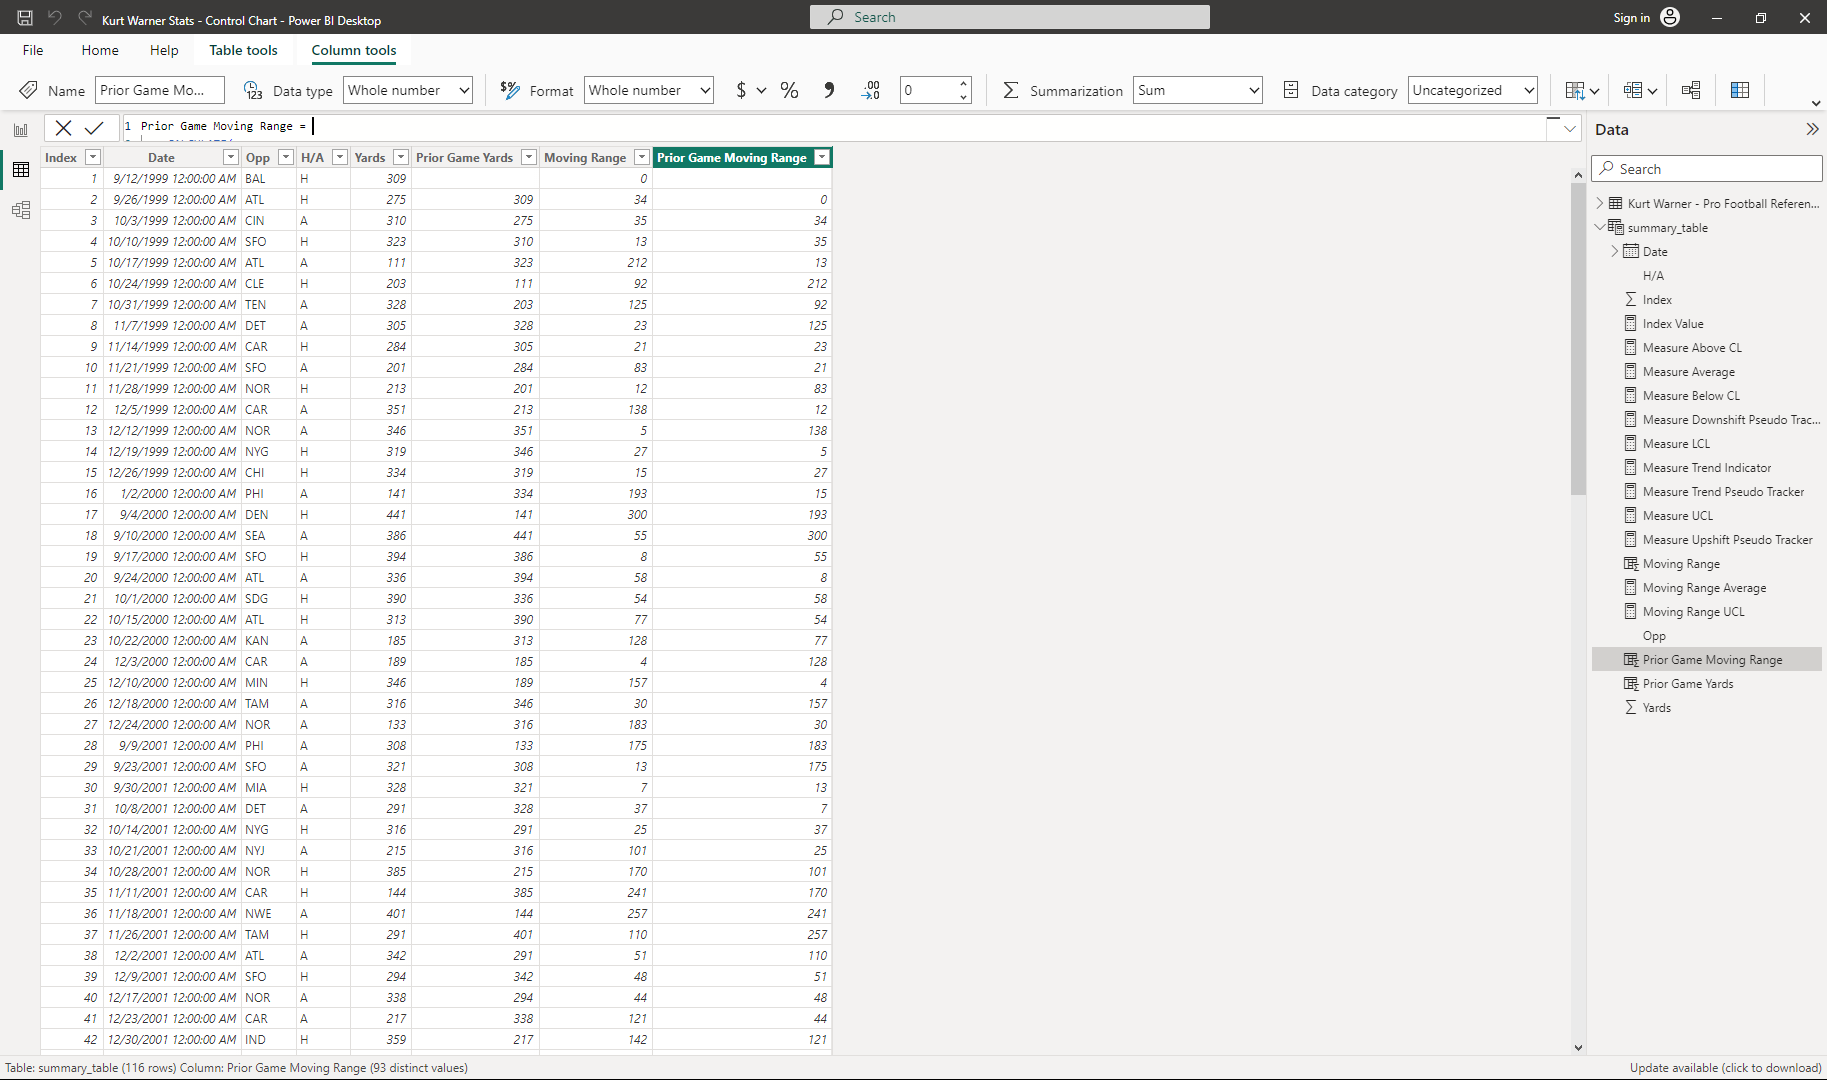Open the Data category dropdown

1473,90
